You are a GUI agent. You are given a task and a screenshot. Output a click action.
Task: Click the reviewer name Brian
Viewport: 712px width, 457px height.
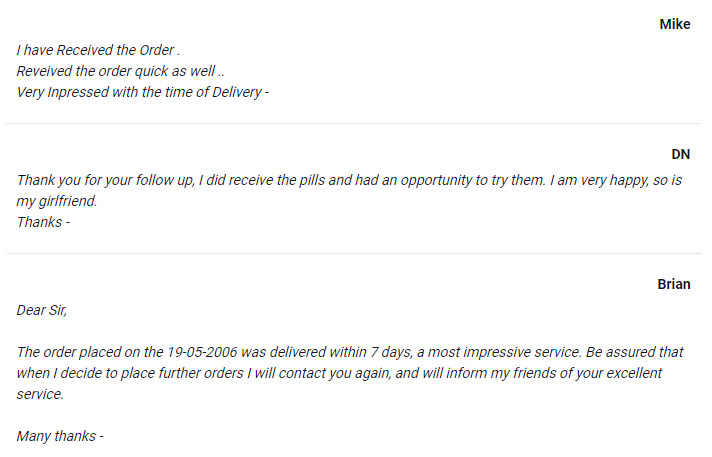(674, 284)
